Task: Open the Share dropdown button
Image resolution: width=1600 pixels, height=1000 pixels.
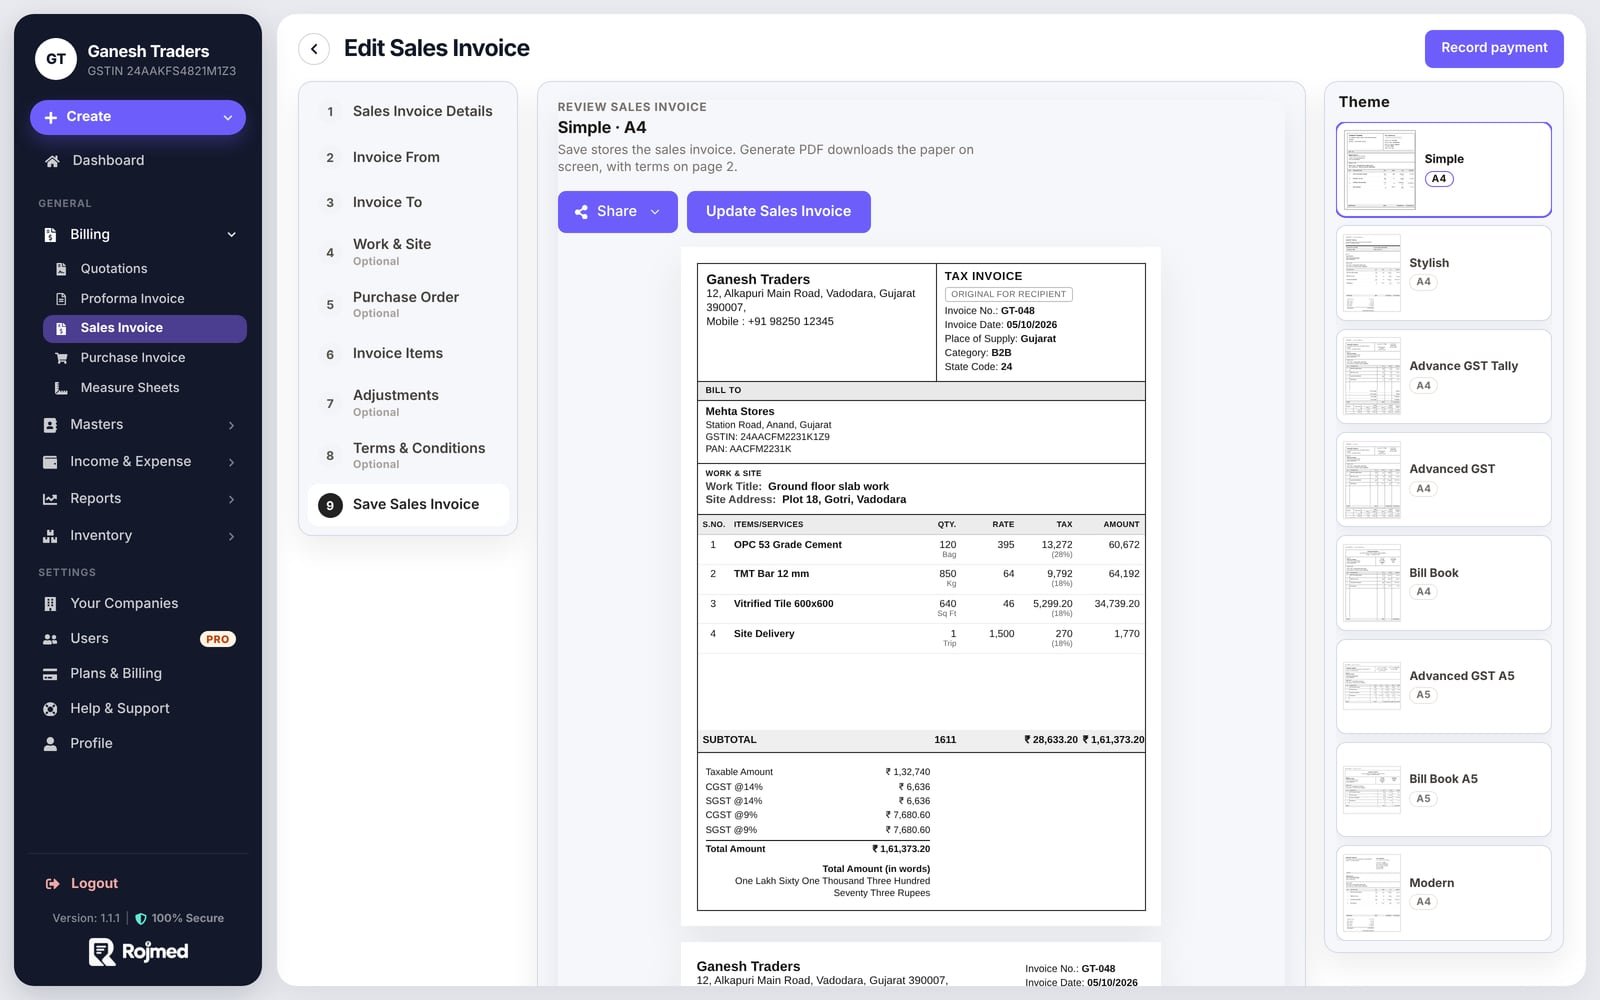Action: pos(617,212)
